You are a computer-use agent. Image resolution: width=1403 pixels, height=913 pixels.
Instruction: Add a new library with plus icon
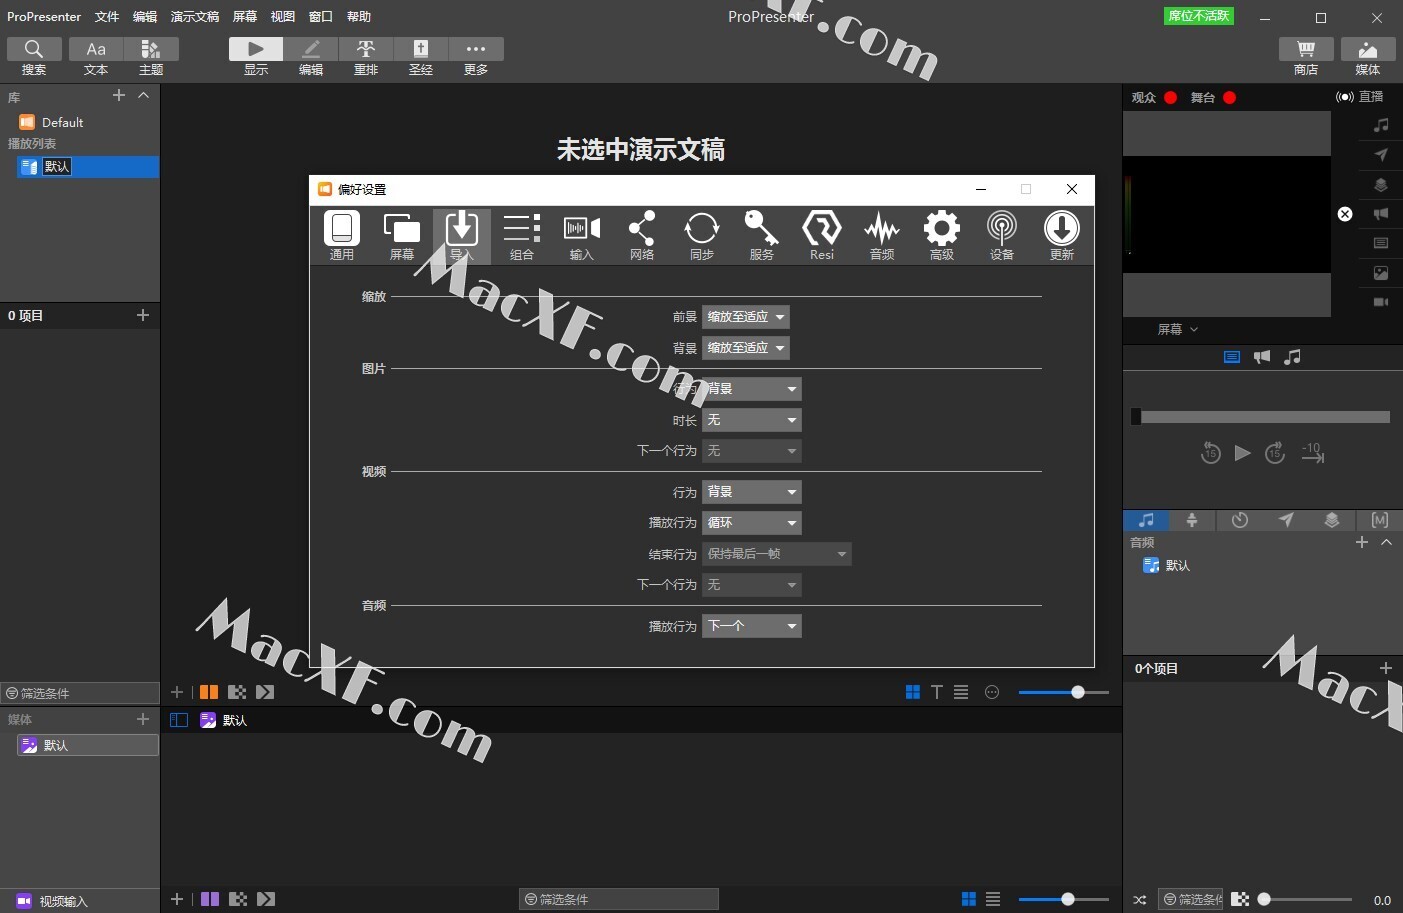point(119,95)
